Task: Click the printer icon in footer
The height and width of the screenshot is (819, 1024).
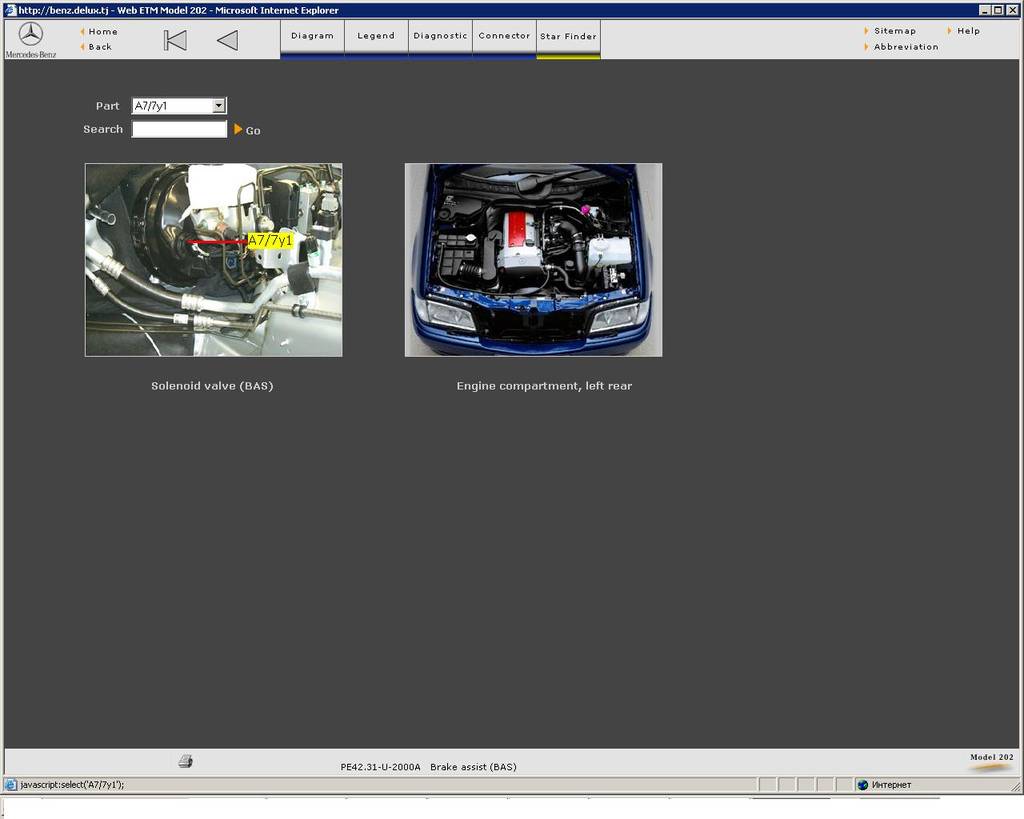Action: [x=185, y=761]
